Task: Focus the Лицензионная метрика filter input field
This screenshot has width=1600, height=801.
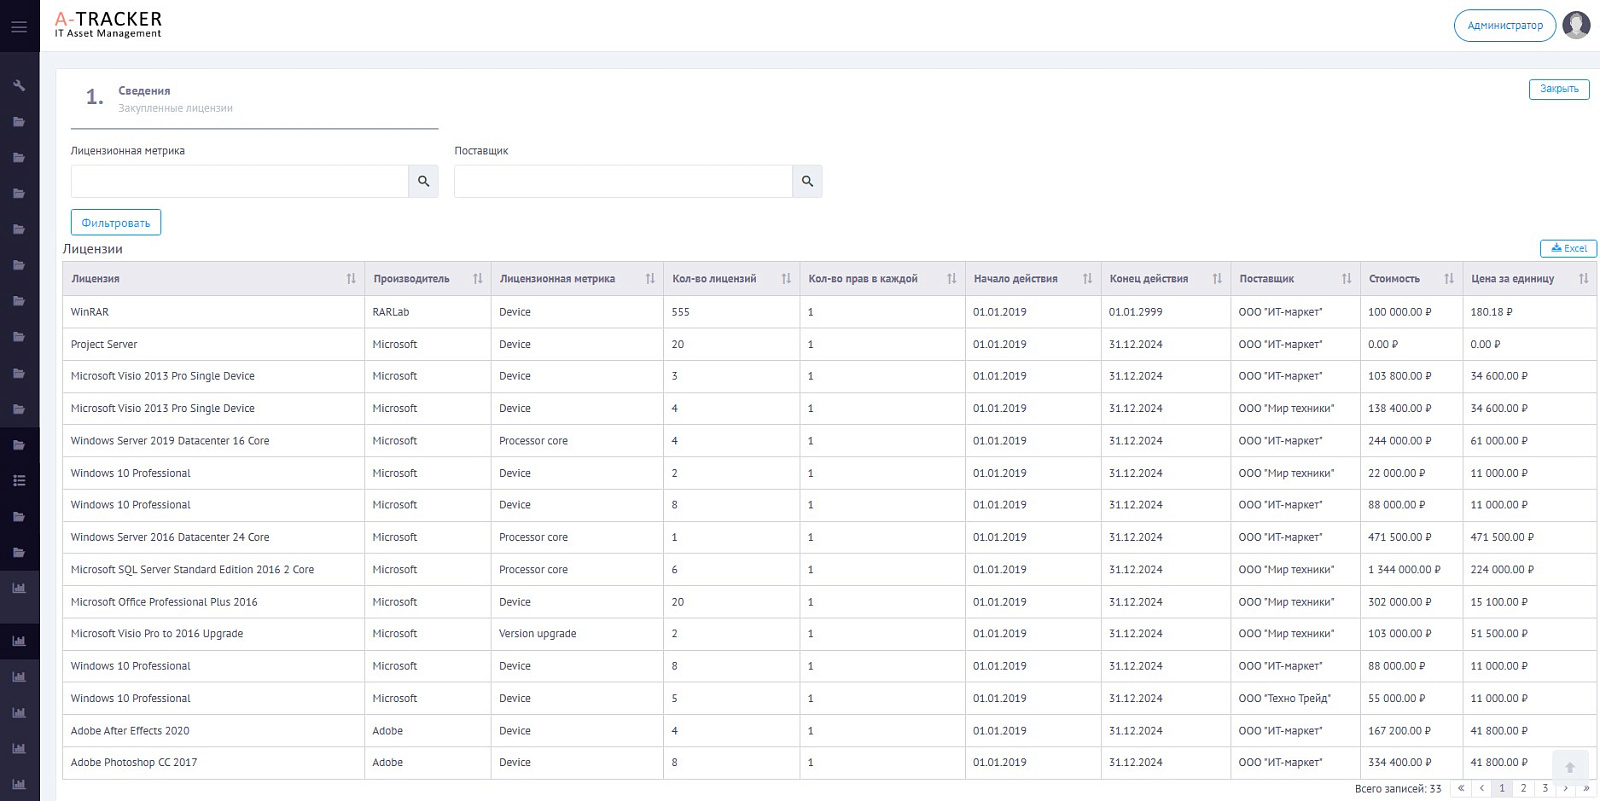Action: (240, 181)
